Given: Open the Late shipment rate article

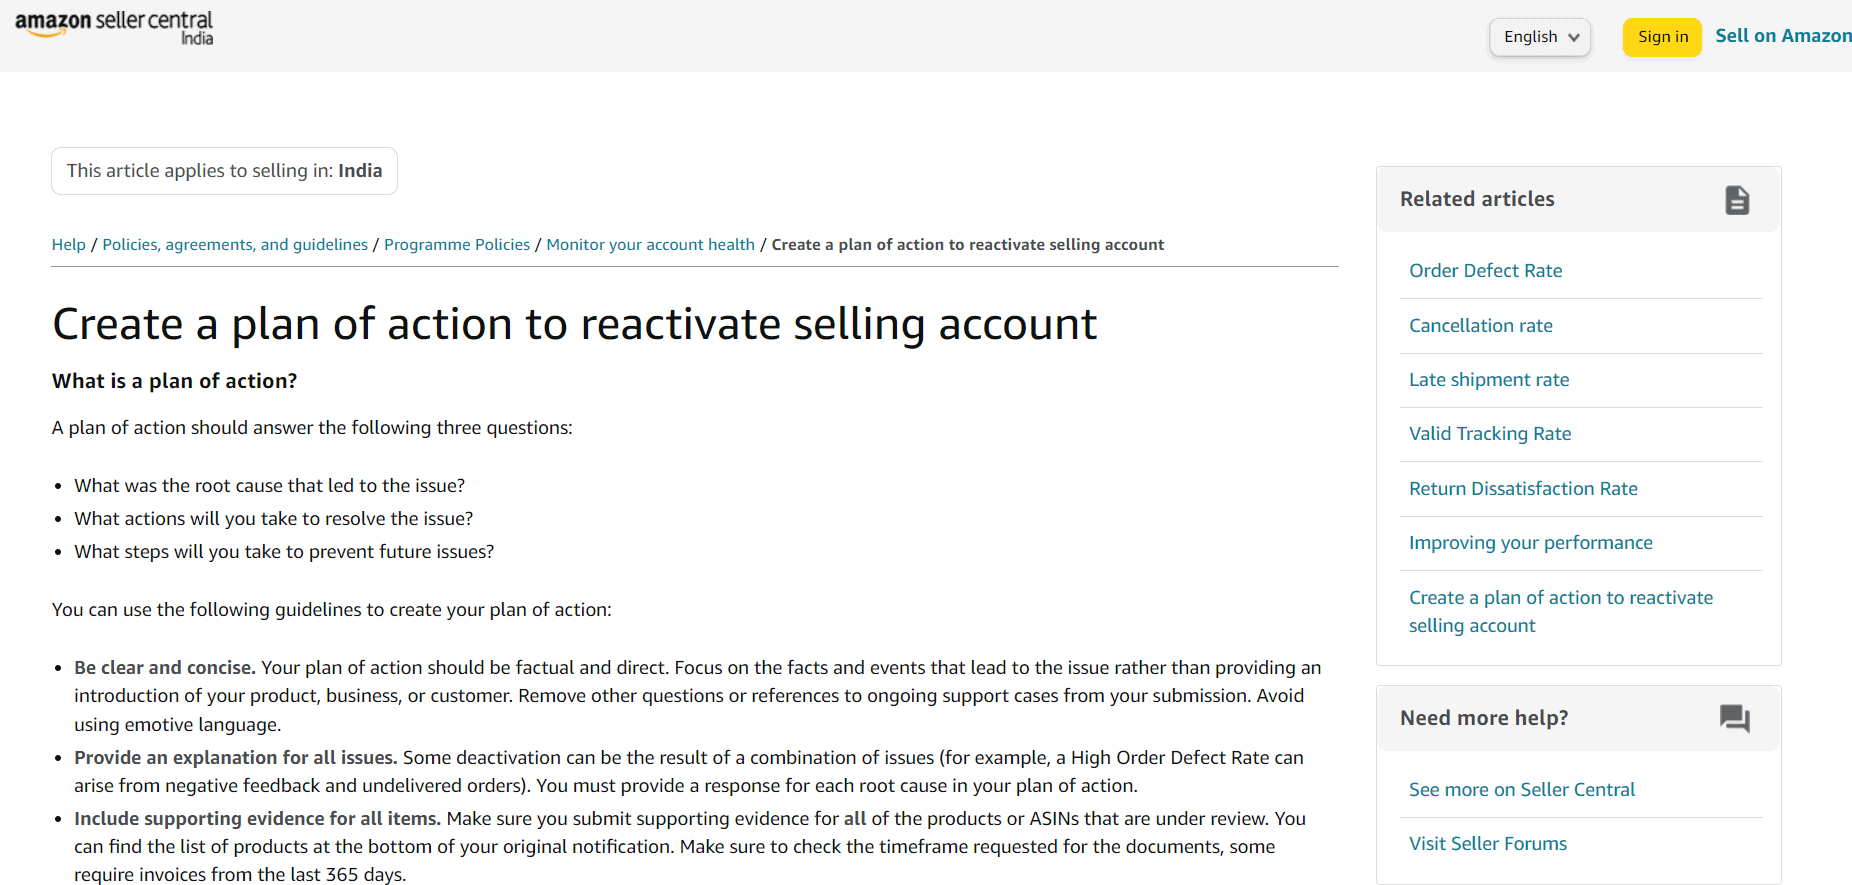Looking at the screenshot, I should (x=1489, y=380).
